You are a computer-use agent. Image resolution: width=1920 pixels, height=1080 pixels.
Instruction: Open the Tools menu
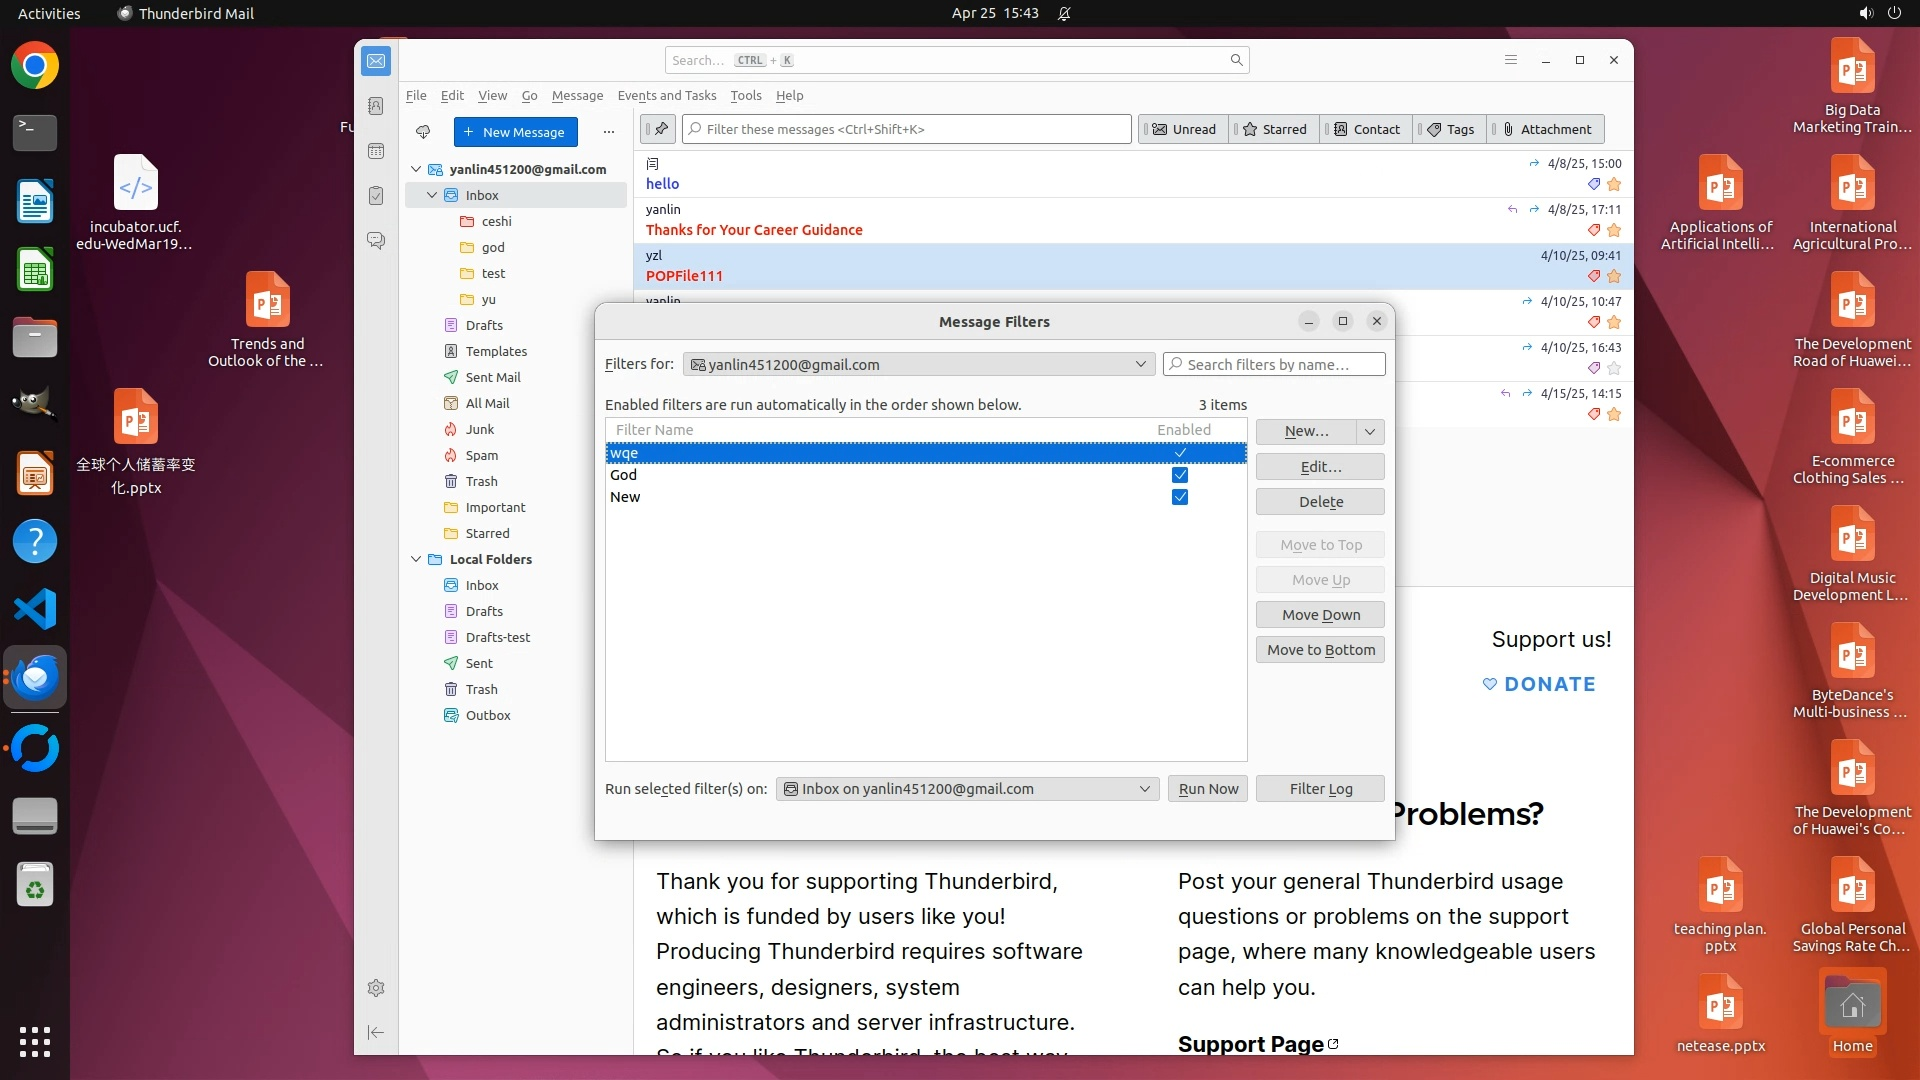coord(745,96)
